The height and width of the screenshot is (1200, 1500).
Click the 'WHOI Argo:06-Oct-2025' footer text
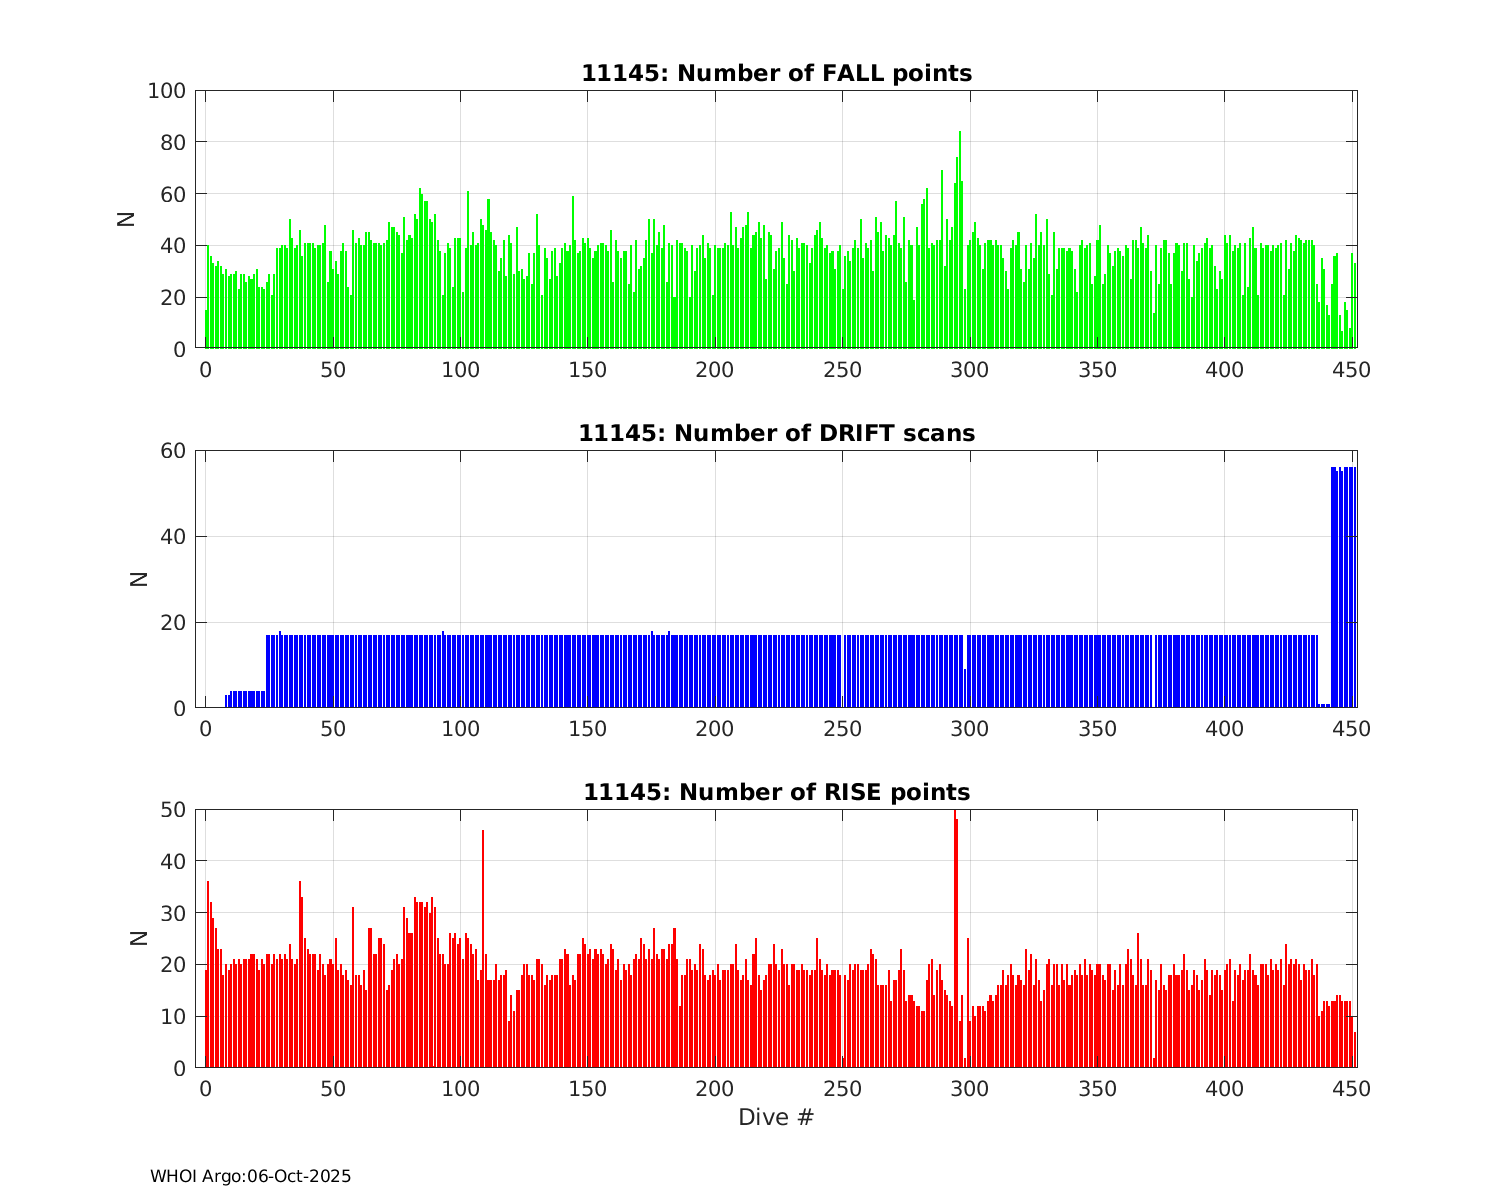(x=250, y=1176)
